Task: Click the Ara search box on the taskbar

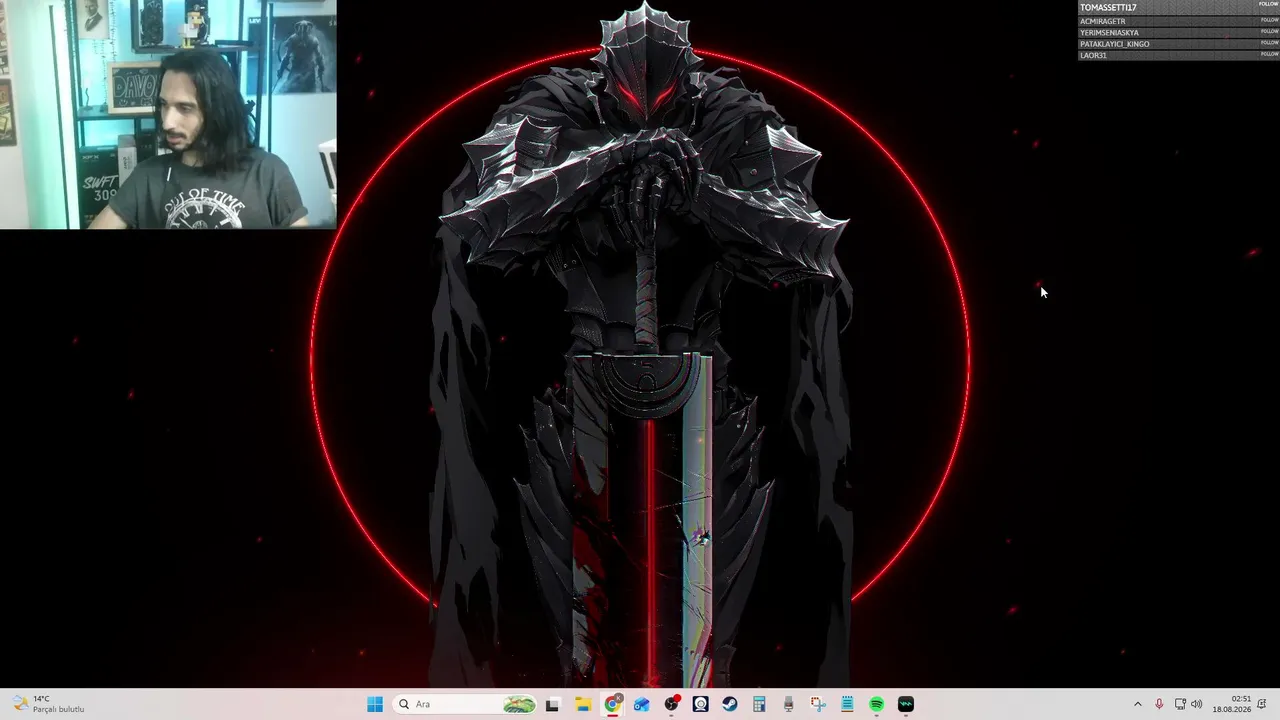Action: coord(466,704)
